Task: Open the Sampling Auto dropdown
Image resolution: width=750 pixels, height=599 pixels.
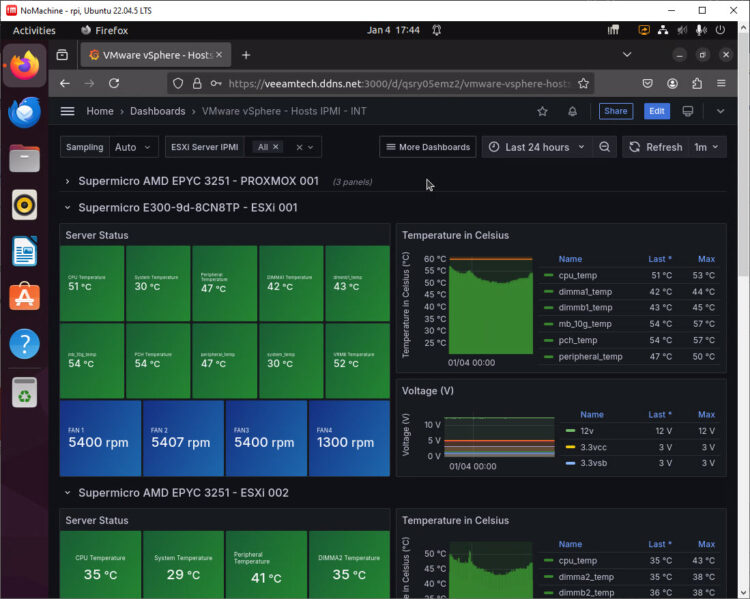Action: (x=134, y=147)
